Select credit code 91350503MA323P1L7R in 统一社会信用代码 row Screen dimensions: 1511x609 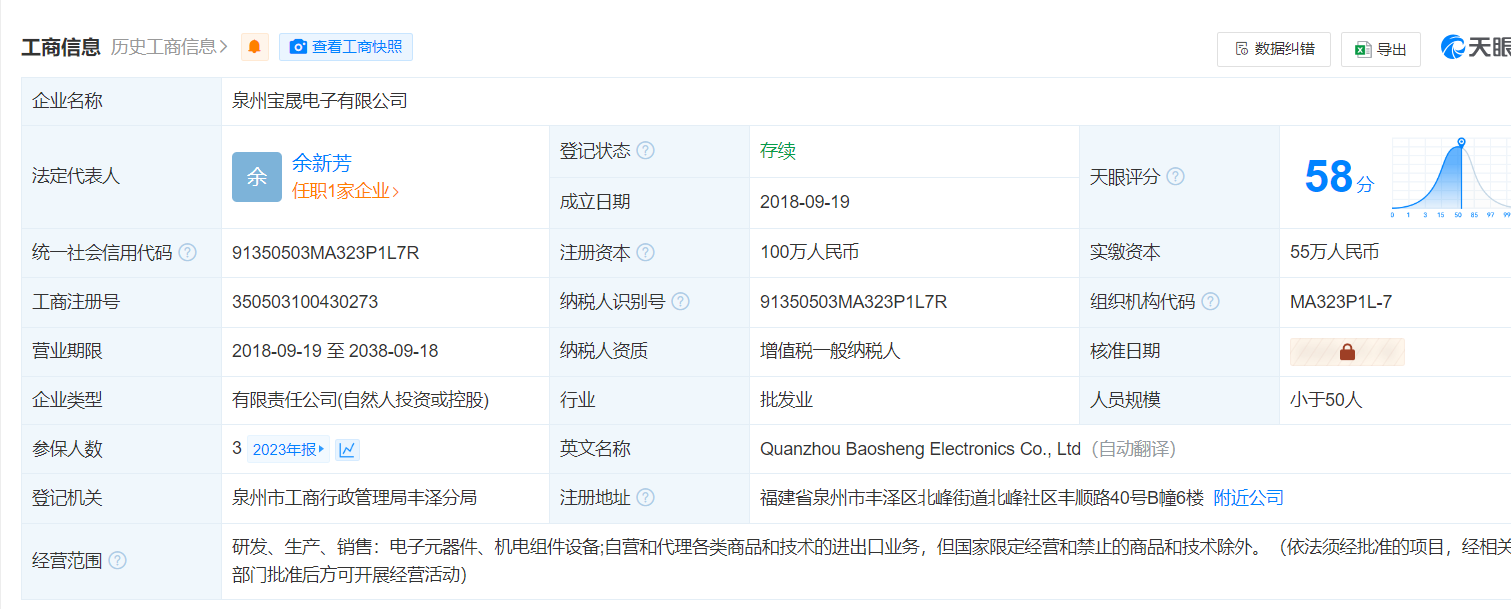click(325, 253)
